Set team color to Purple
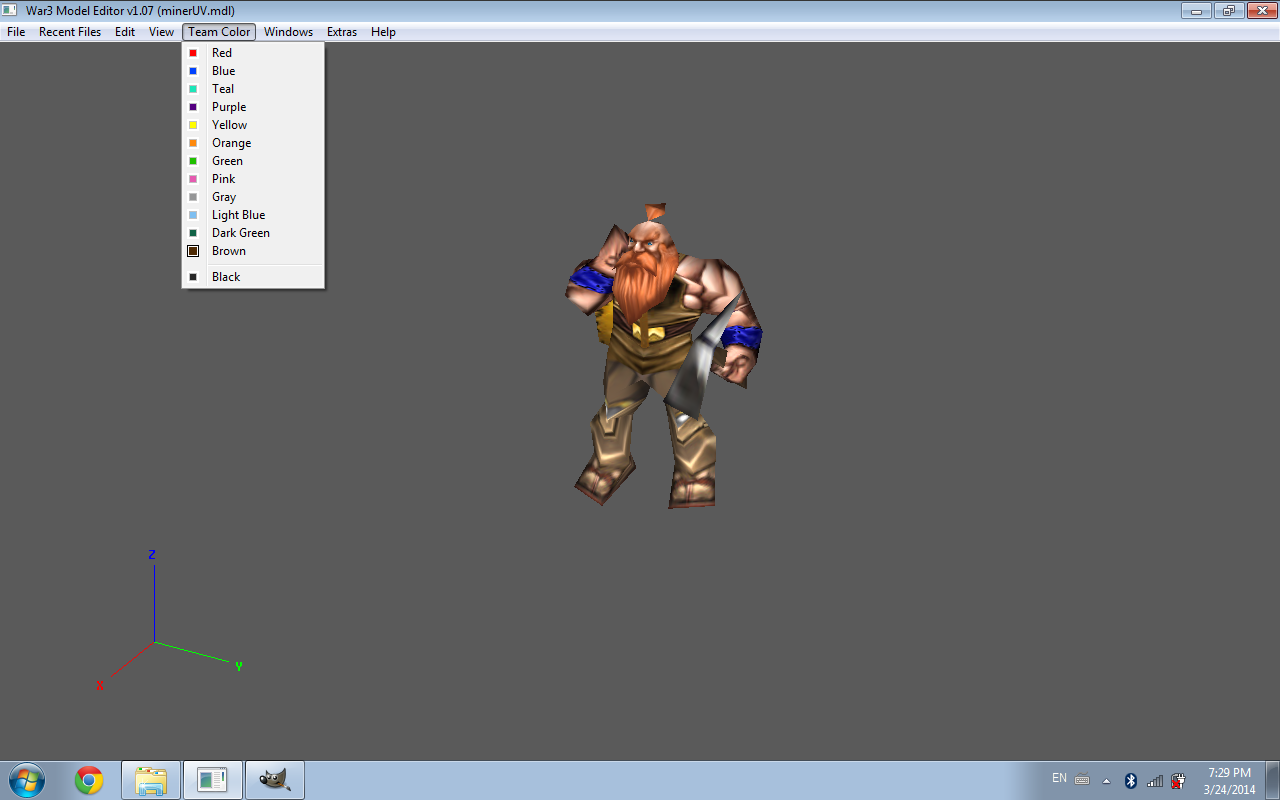Viewport: 1280px width, 800px height. 253,107
